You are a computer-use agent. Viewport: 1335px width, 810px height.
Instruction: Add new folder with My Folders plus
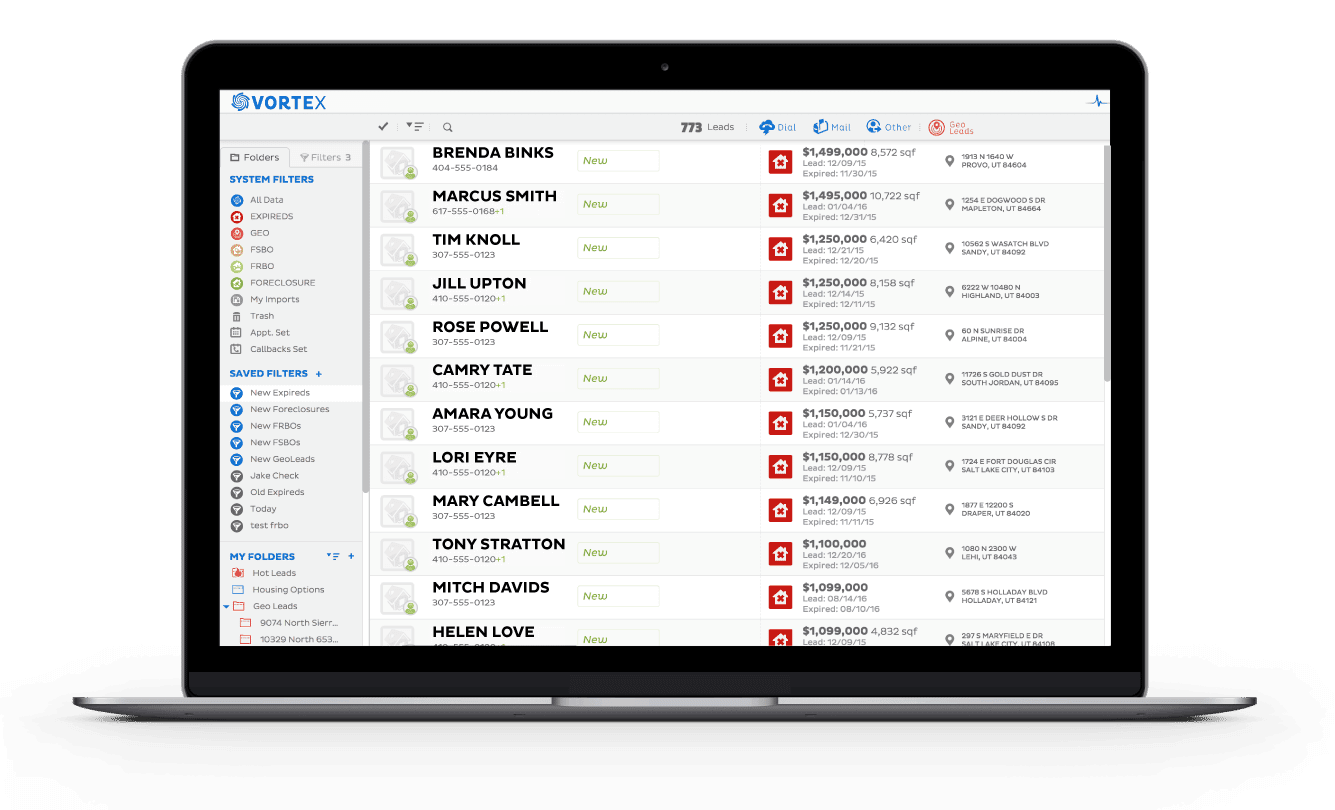tap(351, 556)
